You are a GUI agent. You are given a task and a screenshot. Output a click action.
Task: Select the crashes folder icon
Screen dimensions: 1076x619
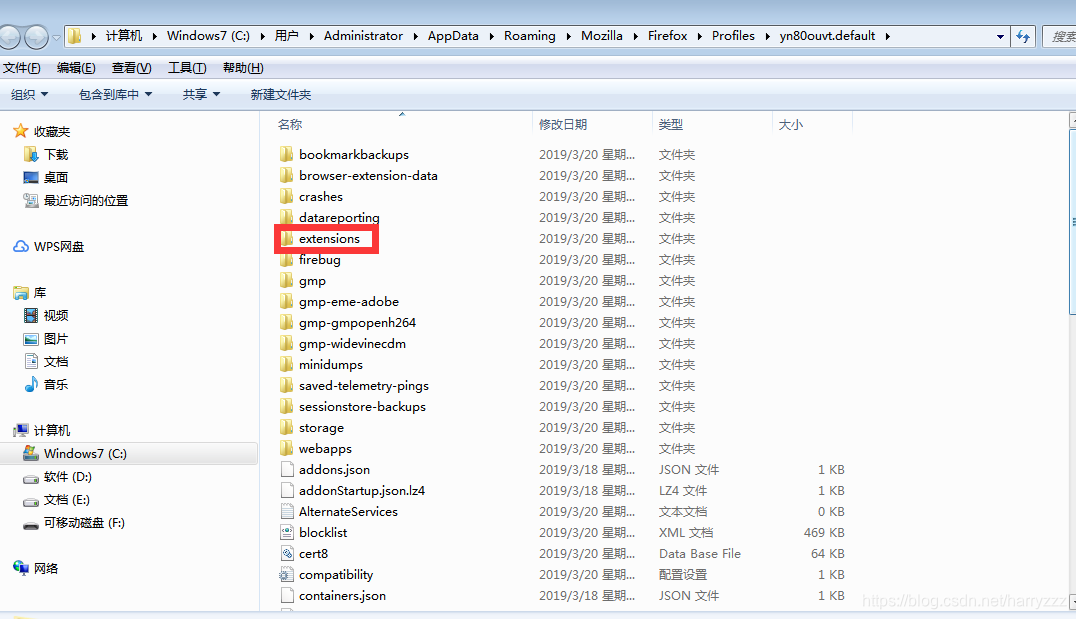pos(287,196)
